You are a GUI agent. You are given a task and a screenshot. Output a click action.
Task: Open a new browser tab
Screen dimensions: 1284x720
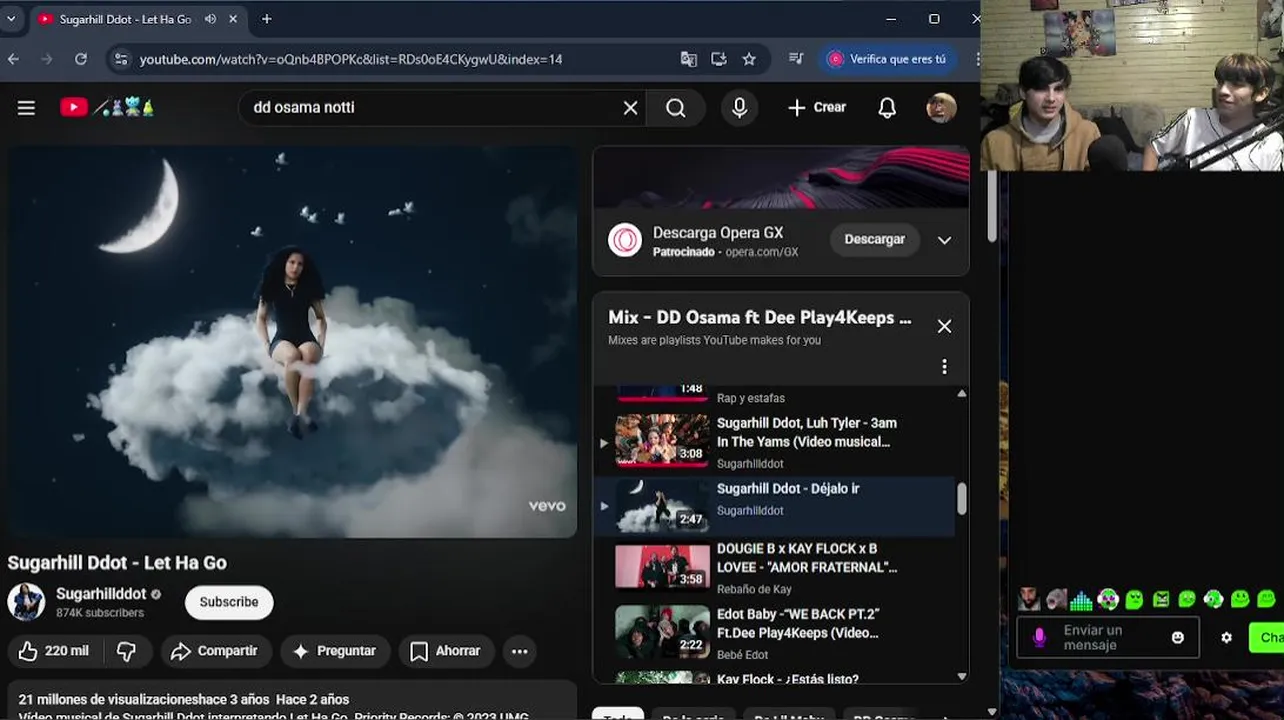pyautogui.click(x=266, y=19)
